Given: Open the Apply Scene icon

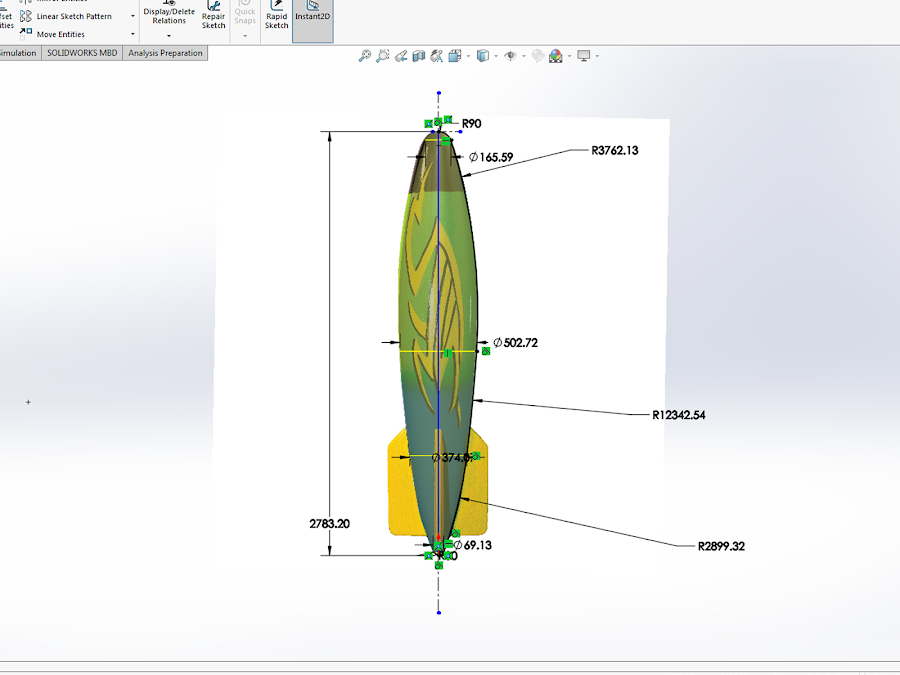Looking at the screenshot, I should (556, 56).
